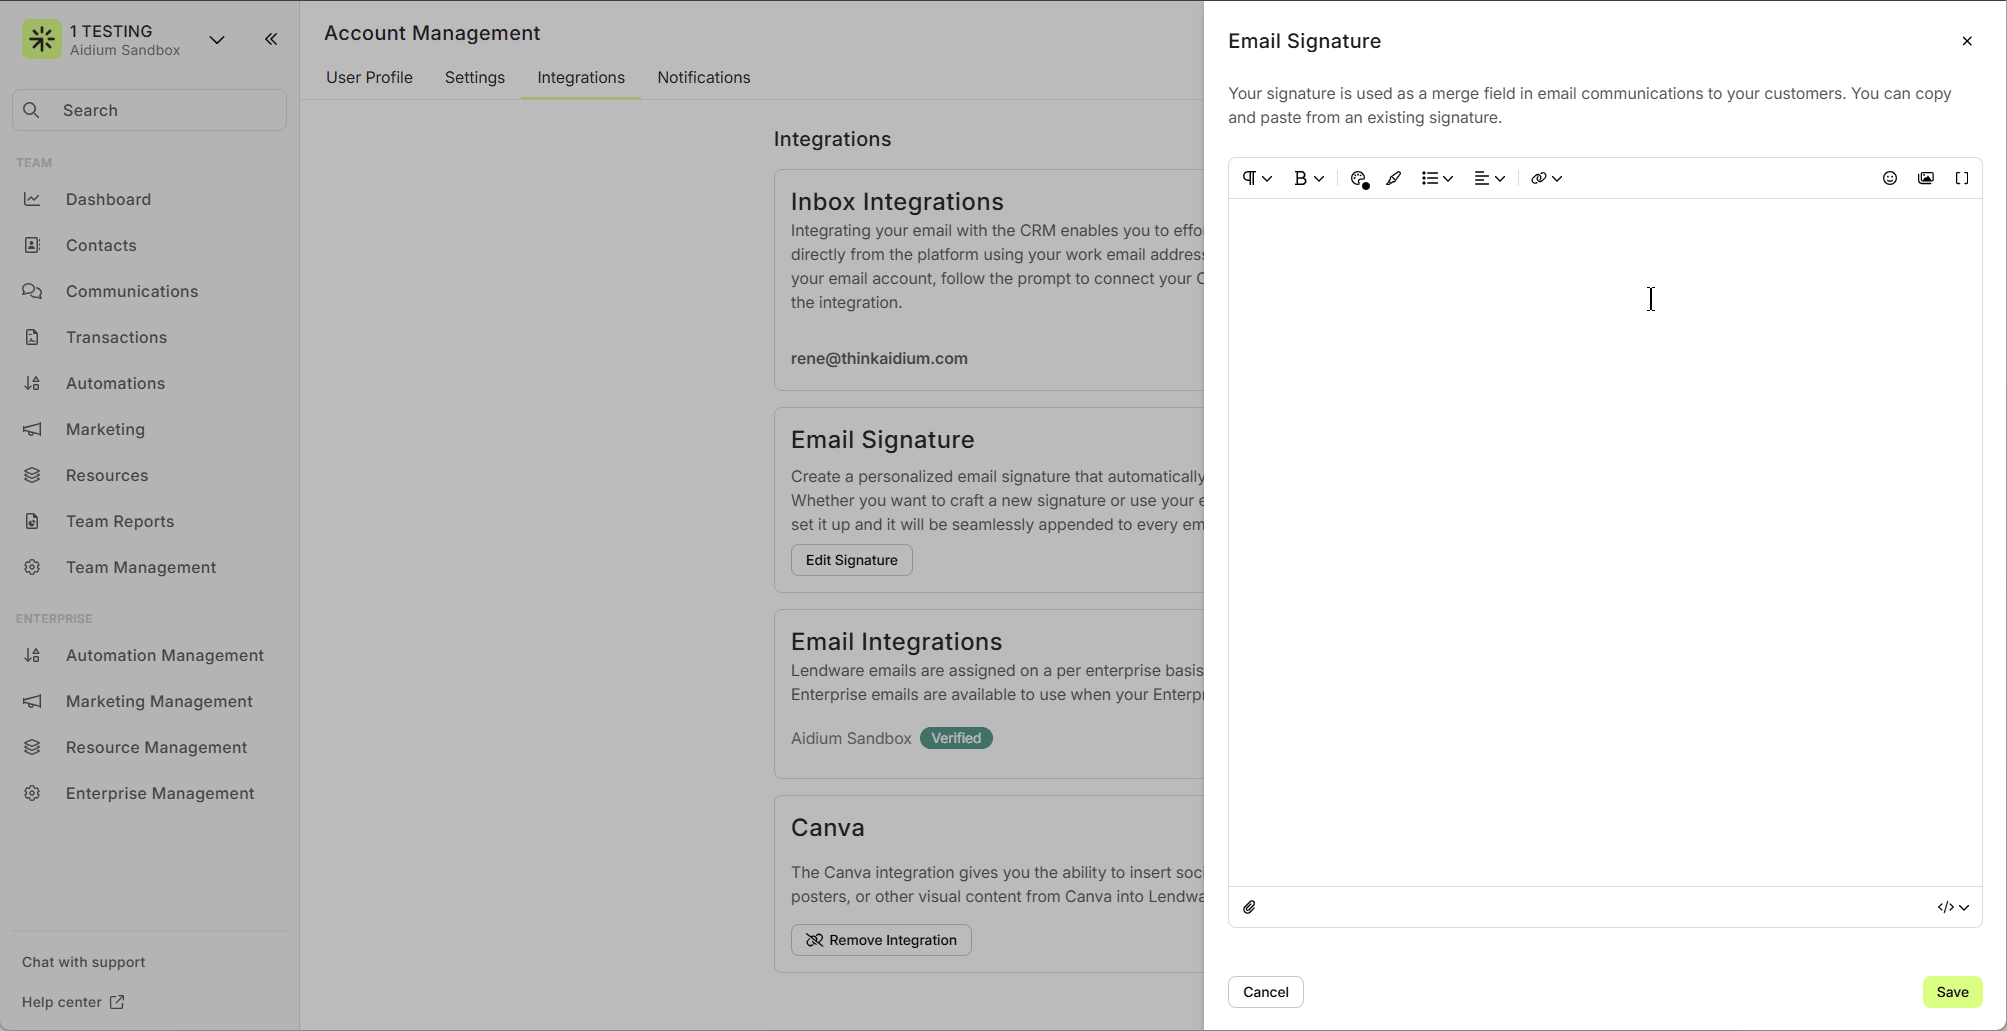Open the list type dropdown
This screenshot has height=1031, width=2007.
pyautogui.click(x=1436, y=178)
